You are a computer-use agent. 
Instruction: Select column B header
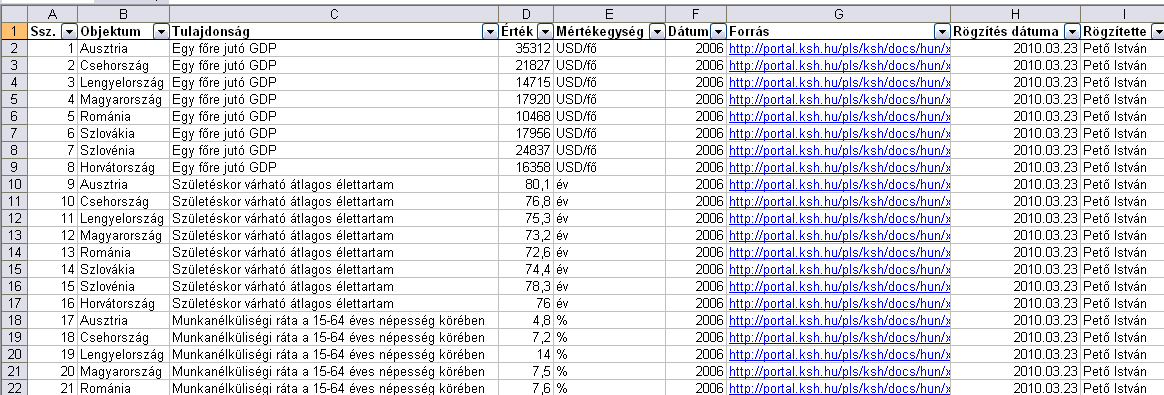pos(123,14)
